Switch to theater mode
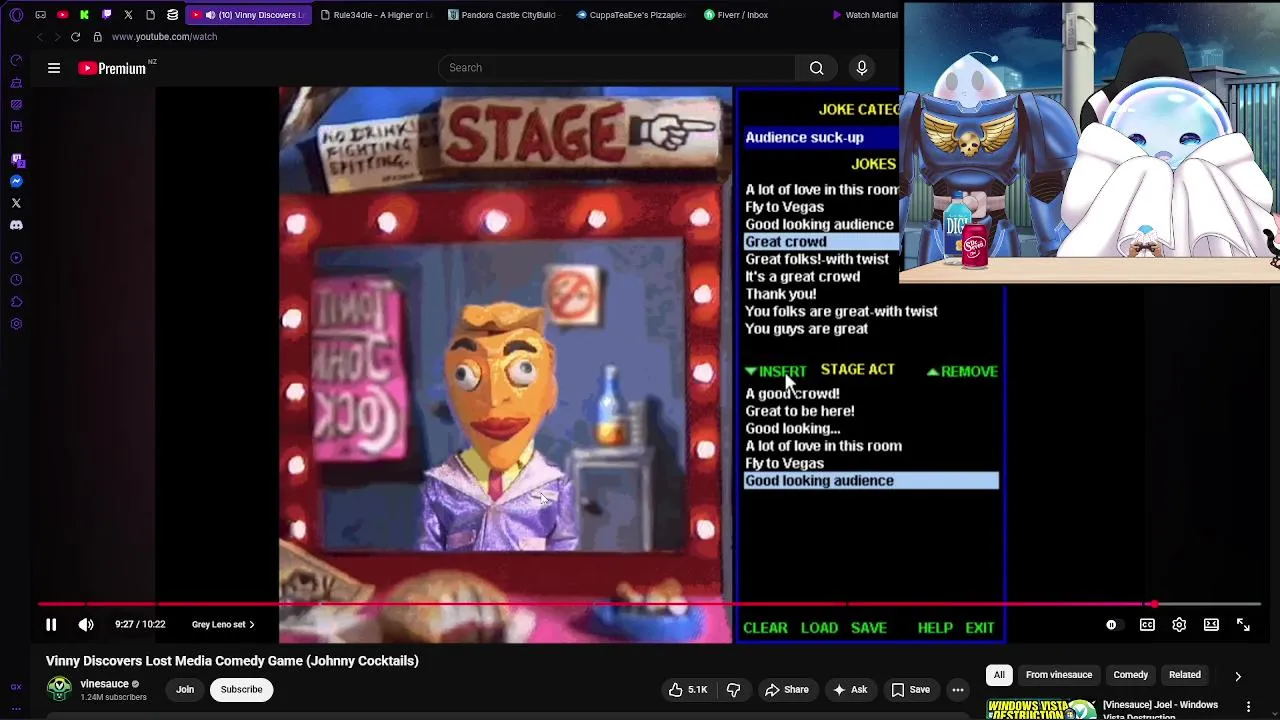This screenshot has width=1280, height=720. click(x=1211, y=625)
